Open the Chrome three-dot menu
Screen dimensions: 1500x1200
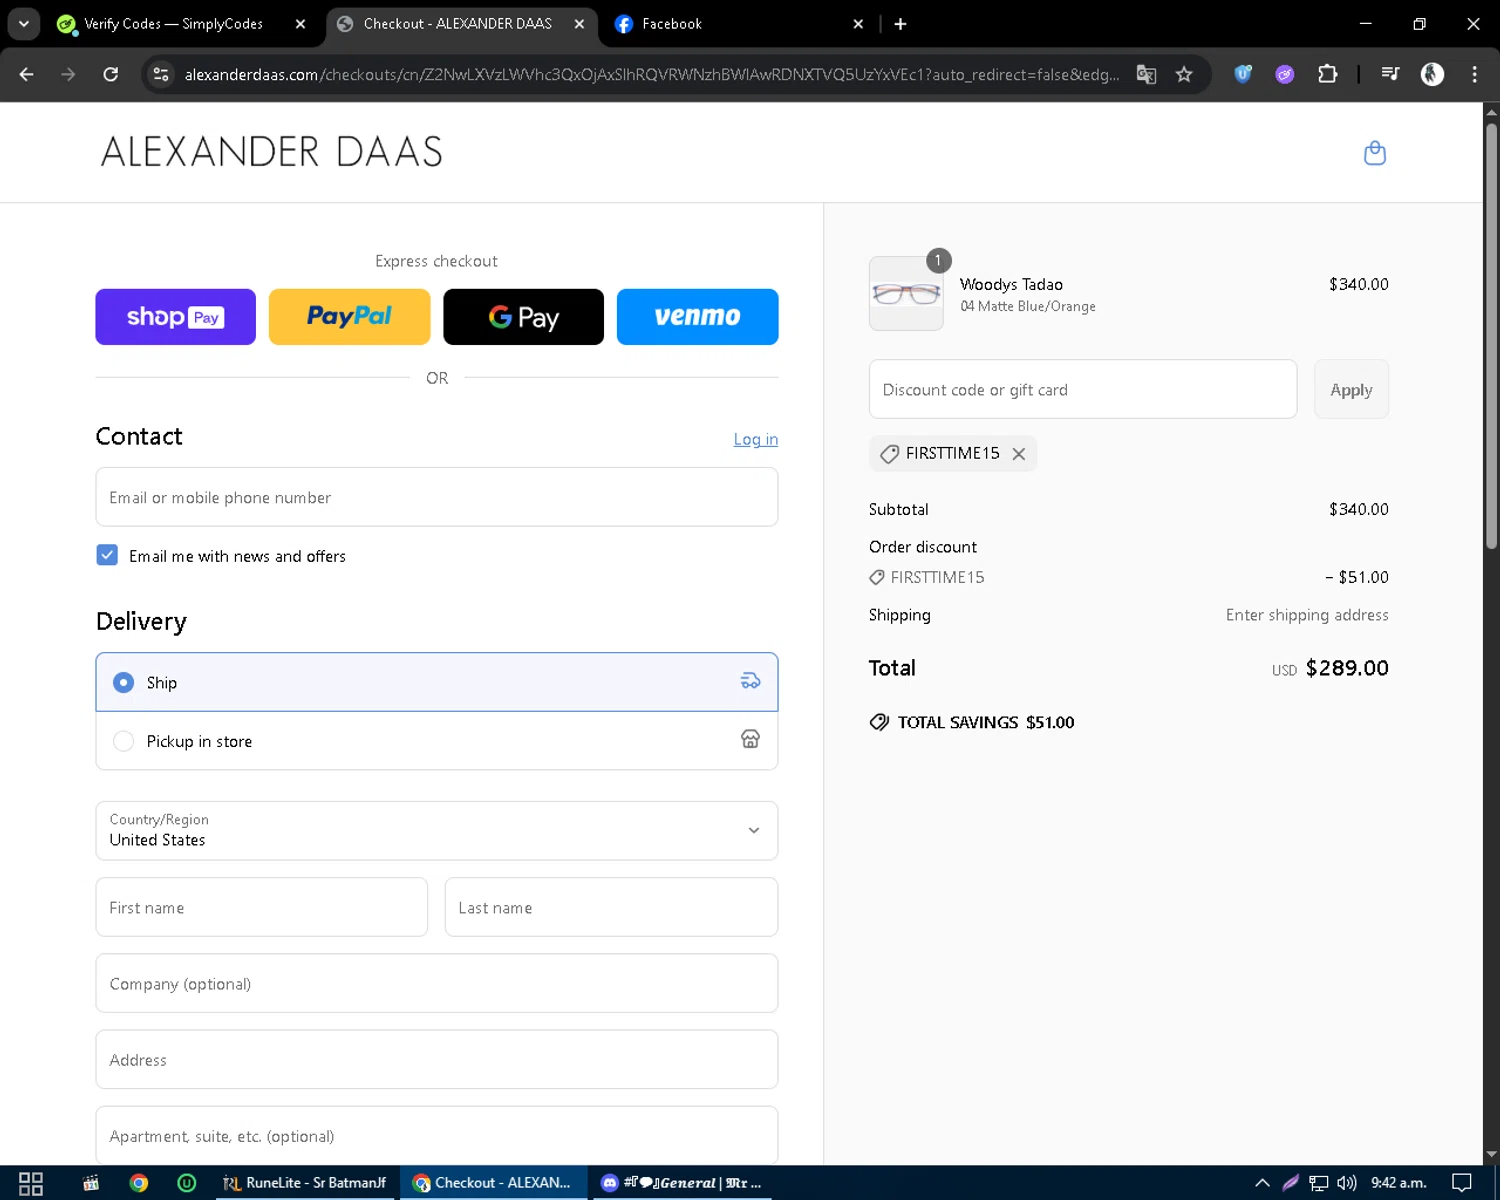(1474, 74)
